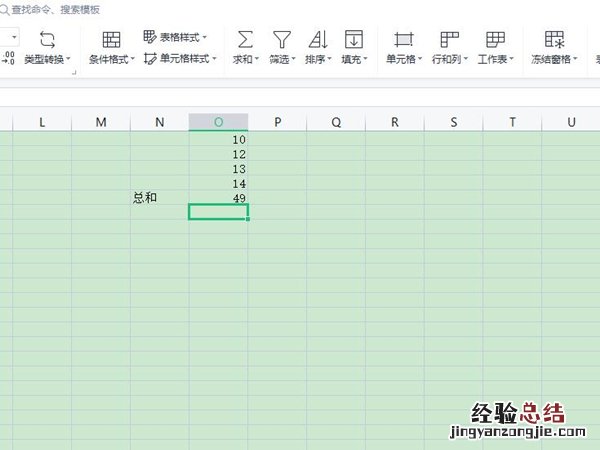Open the conditional formatting (条件格式) icon
The image size is (600, 450).
[x=111, y=39]
